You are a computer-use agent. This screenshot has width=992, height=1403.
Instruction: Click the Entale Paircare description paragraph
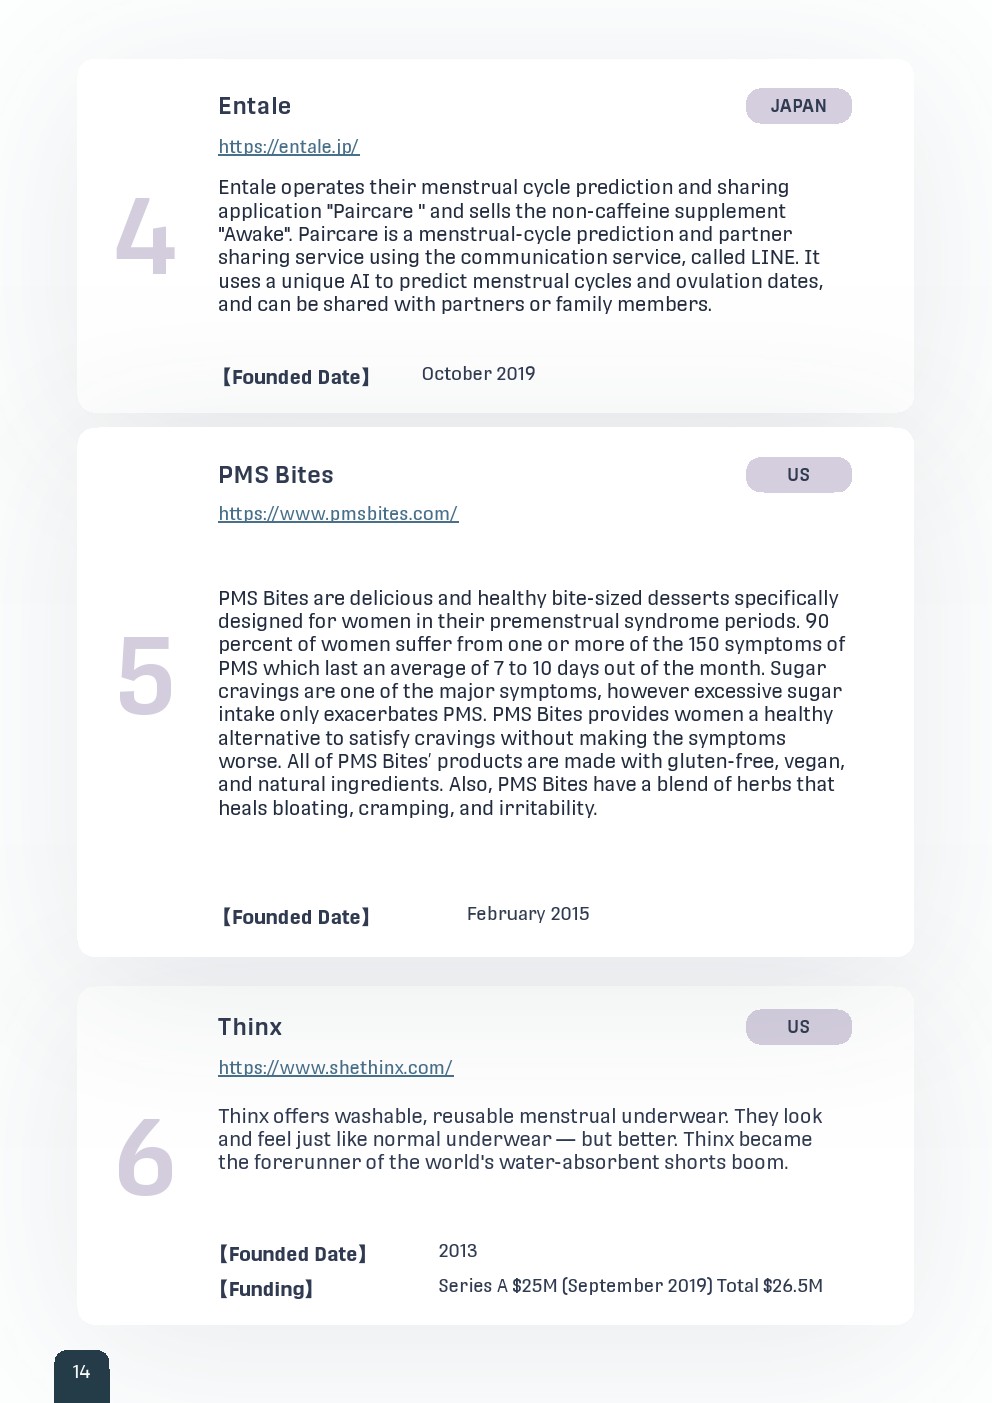click(520, 246)
